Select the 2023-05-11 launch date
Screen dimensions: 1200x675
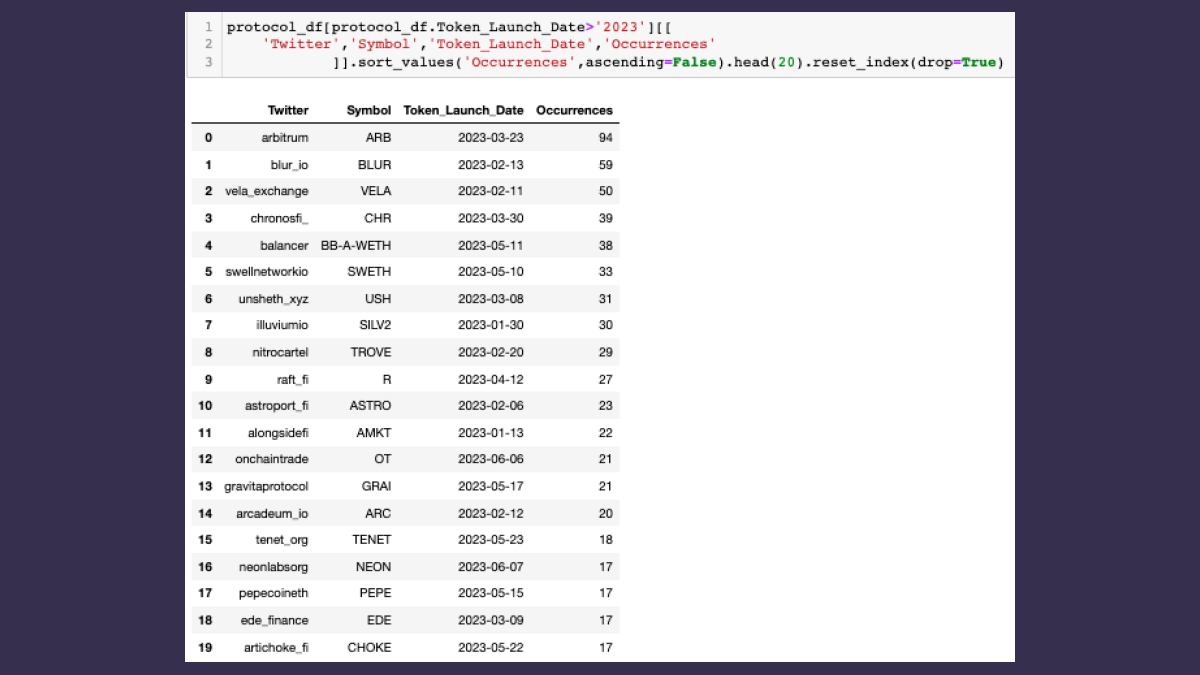[491, 245]
